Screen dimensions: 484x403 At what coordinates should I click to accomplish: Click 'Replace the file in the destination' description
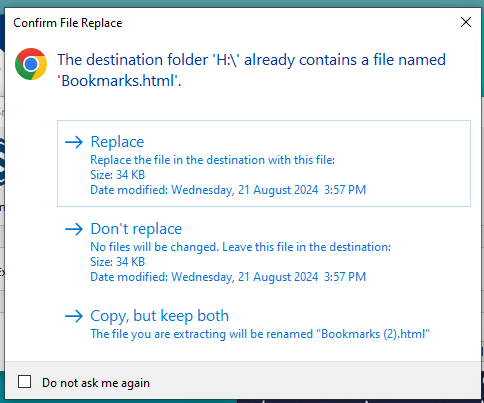[213, 160]
